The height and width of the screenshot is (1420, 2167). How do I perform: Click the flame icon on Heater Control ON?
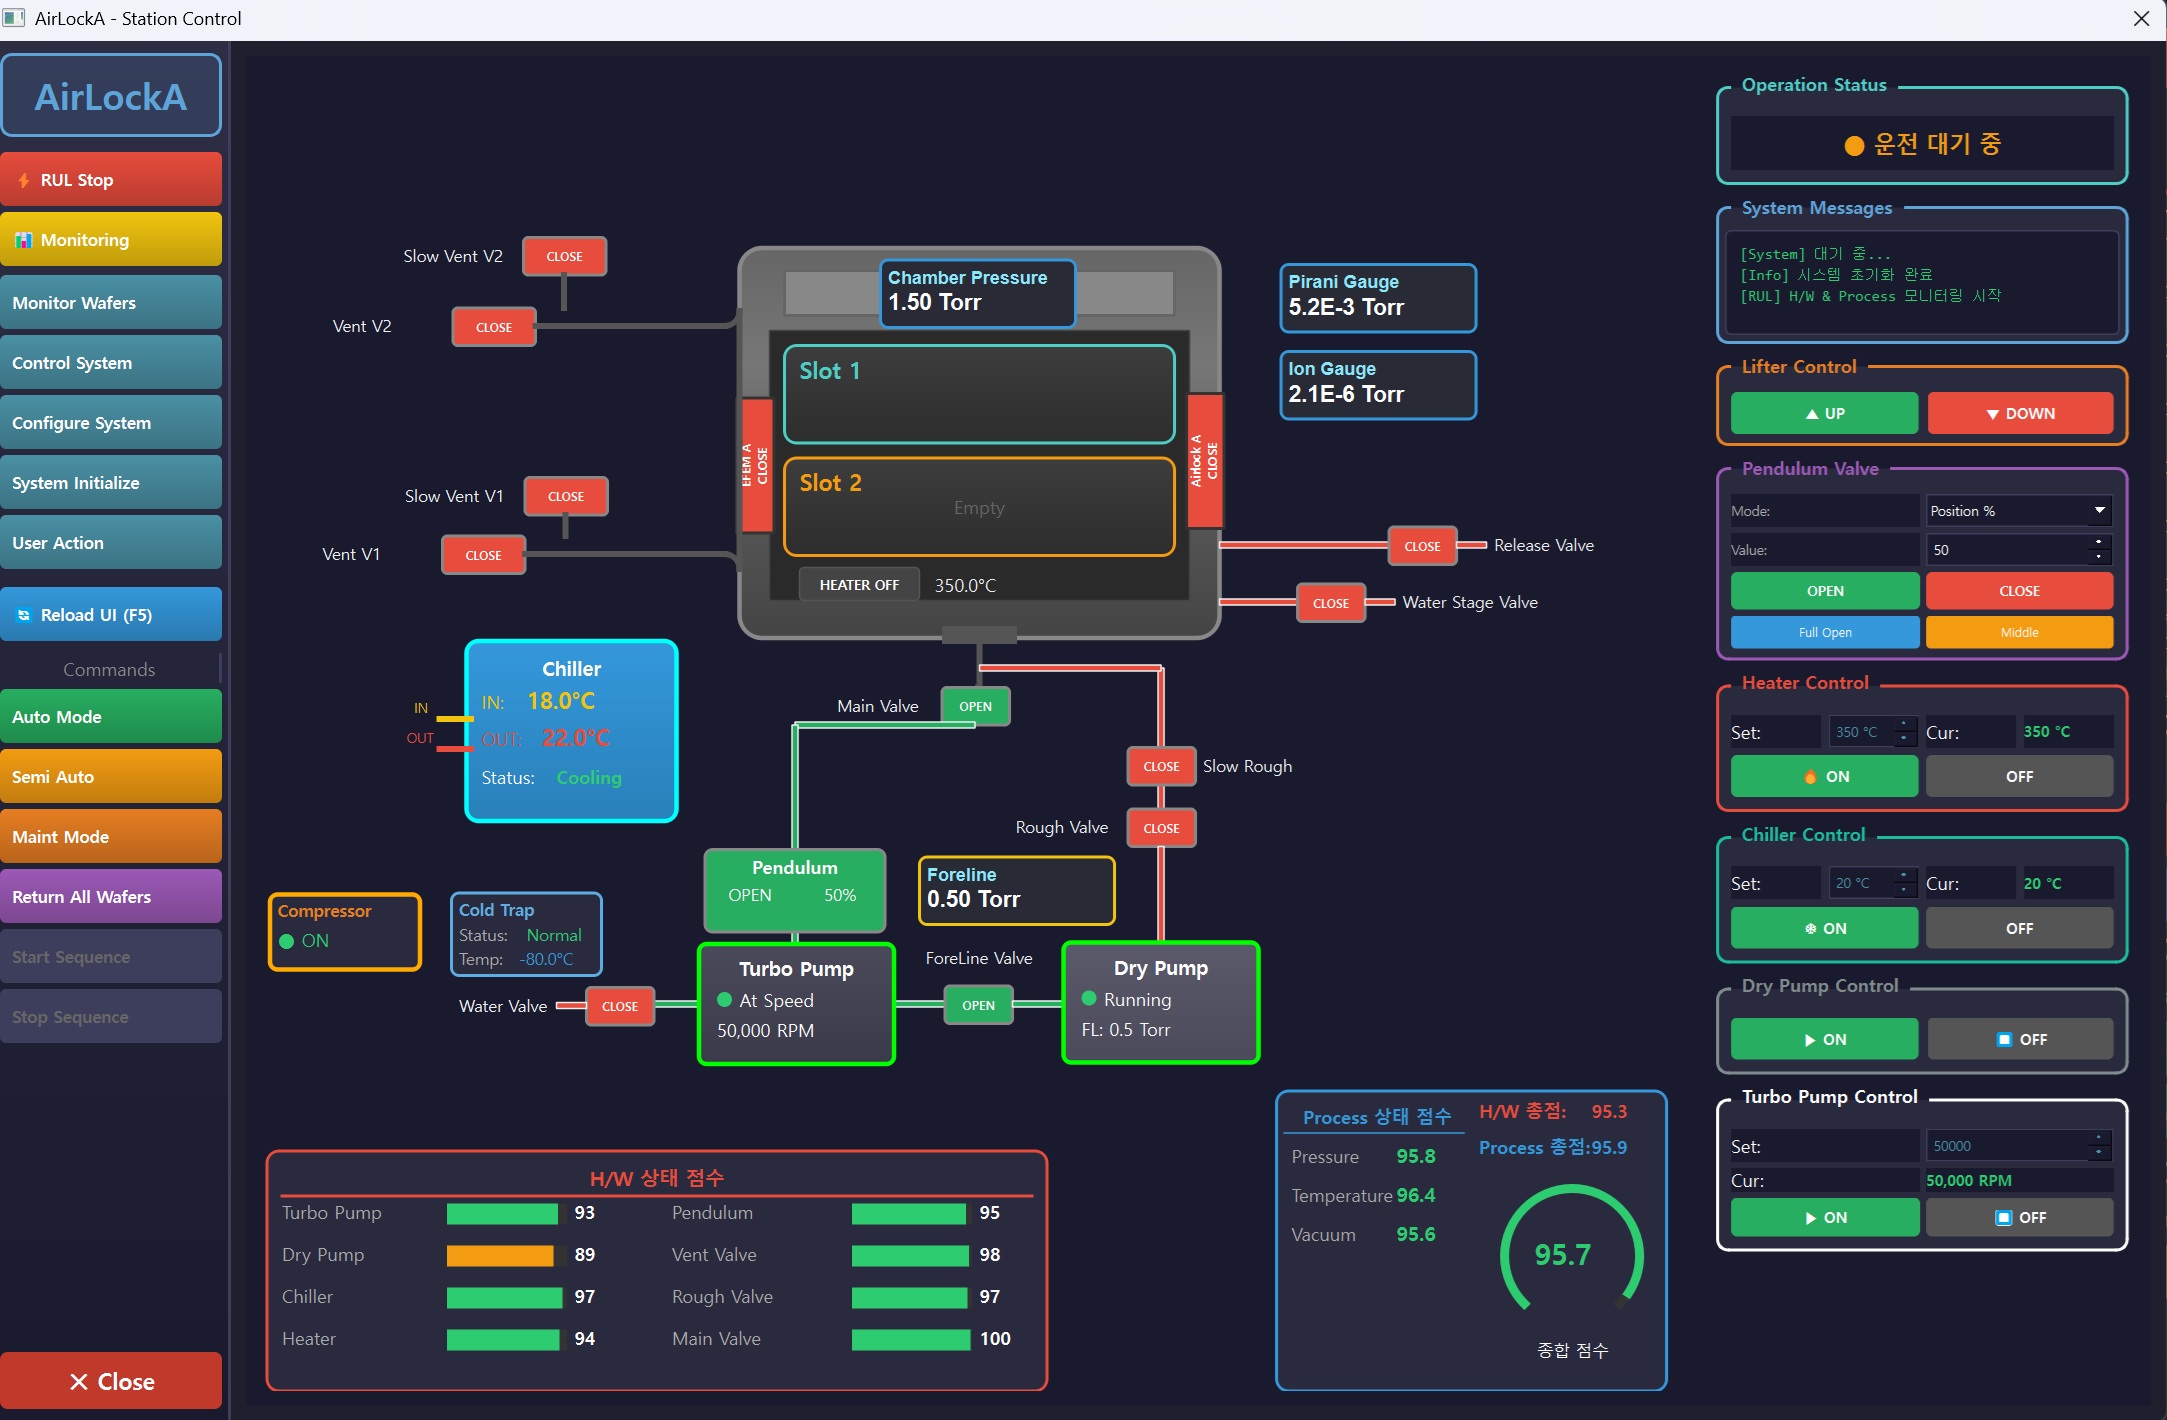[1810, 777]
